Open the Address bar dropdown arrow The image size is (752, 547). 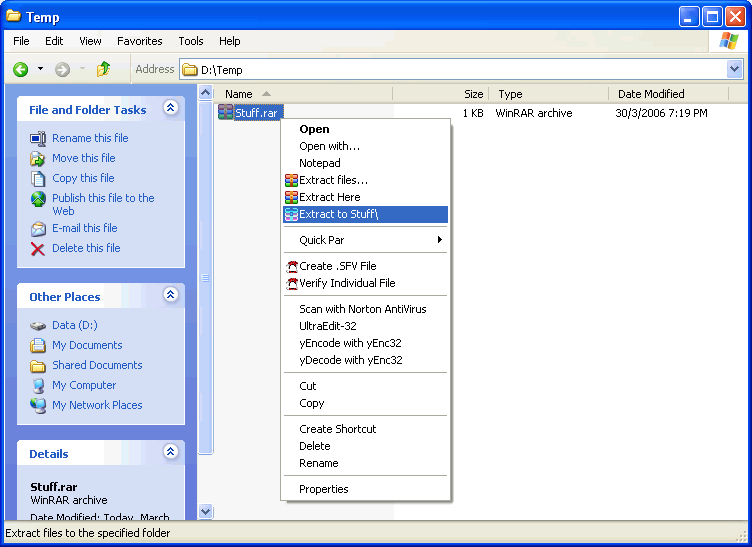[x=735, y=69]
